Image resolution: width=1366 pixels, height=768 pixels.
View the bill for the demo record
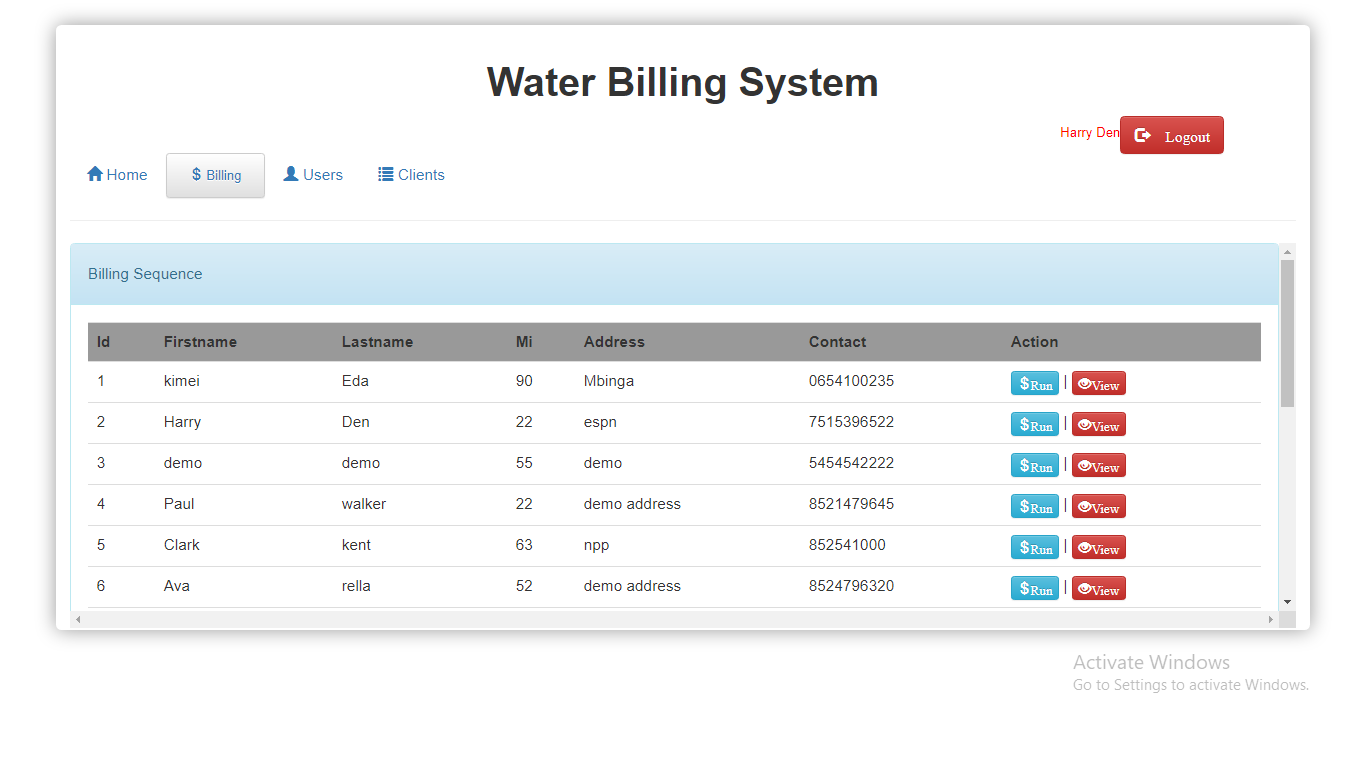tap(1098, 465)
